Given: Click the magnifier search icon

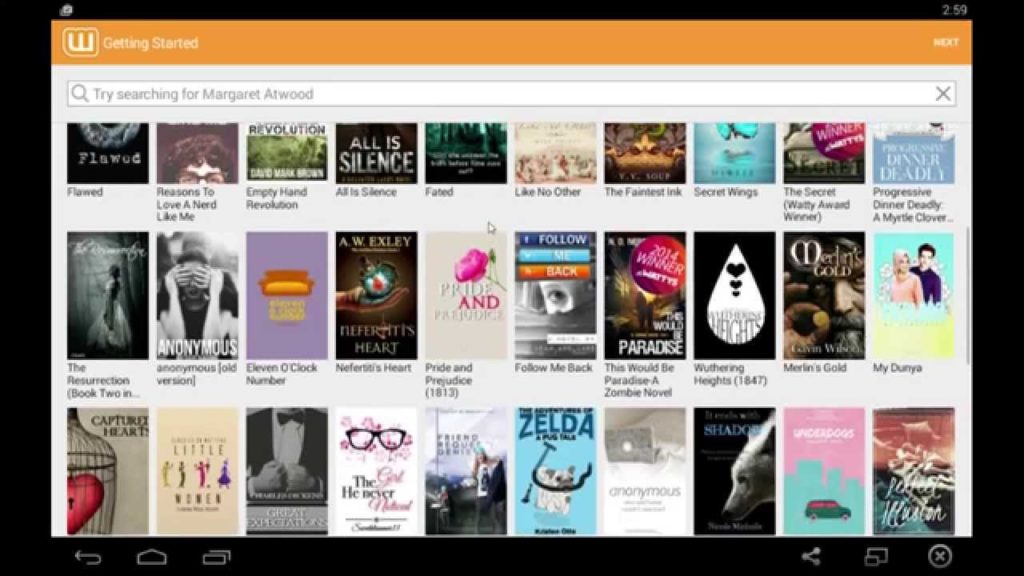Looking at the screenshot, I should coord(80,93).
